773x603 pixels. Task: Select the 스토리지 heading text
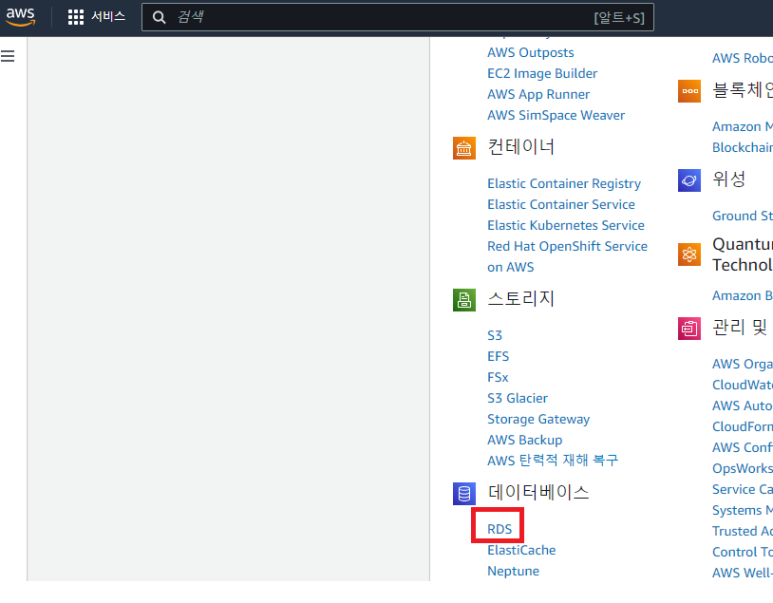521,299
